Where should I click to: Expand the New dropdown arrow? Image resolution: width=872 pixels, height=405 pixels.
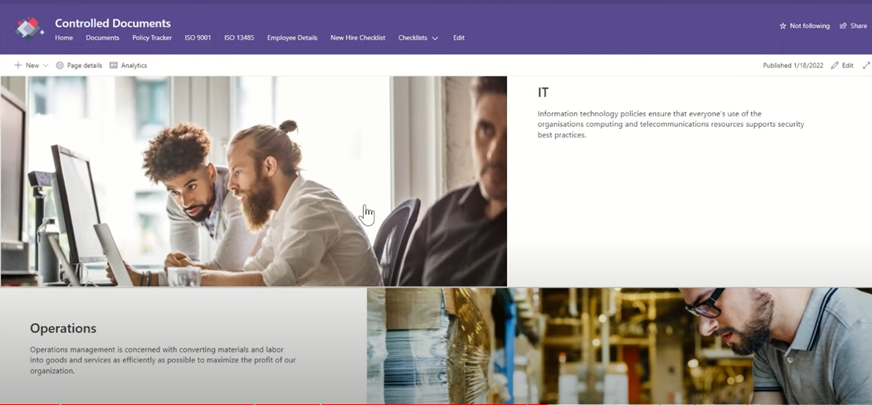(x=45, y=65)
